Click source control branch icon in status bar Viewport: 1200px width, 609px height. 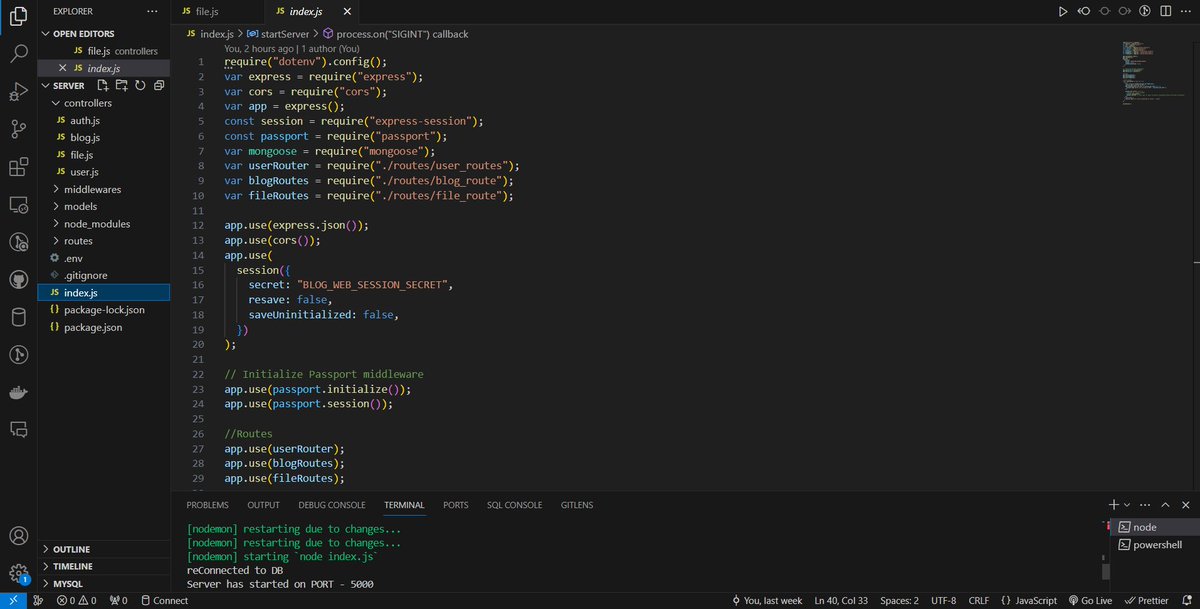(x=39, y=600)
